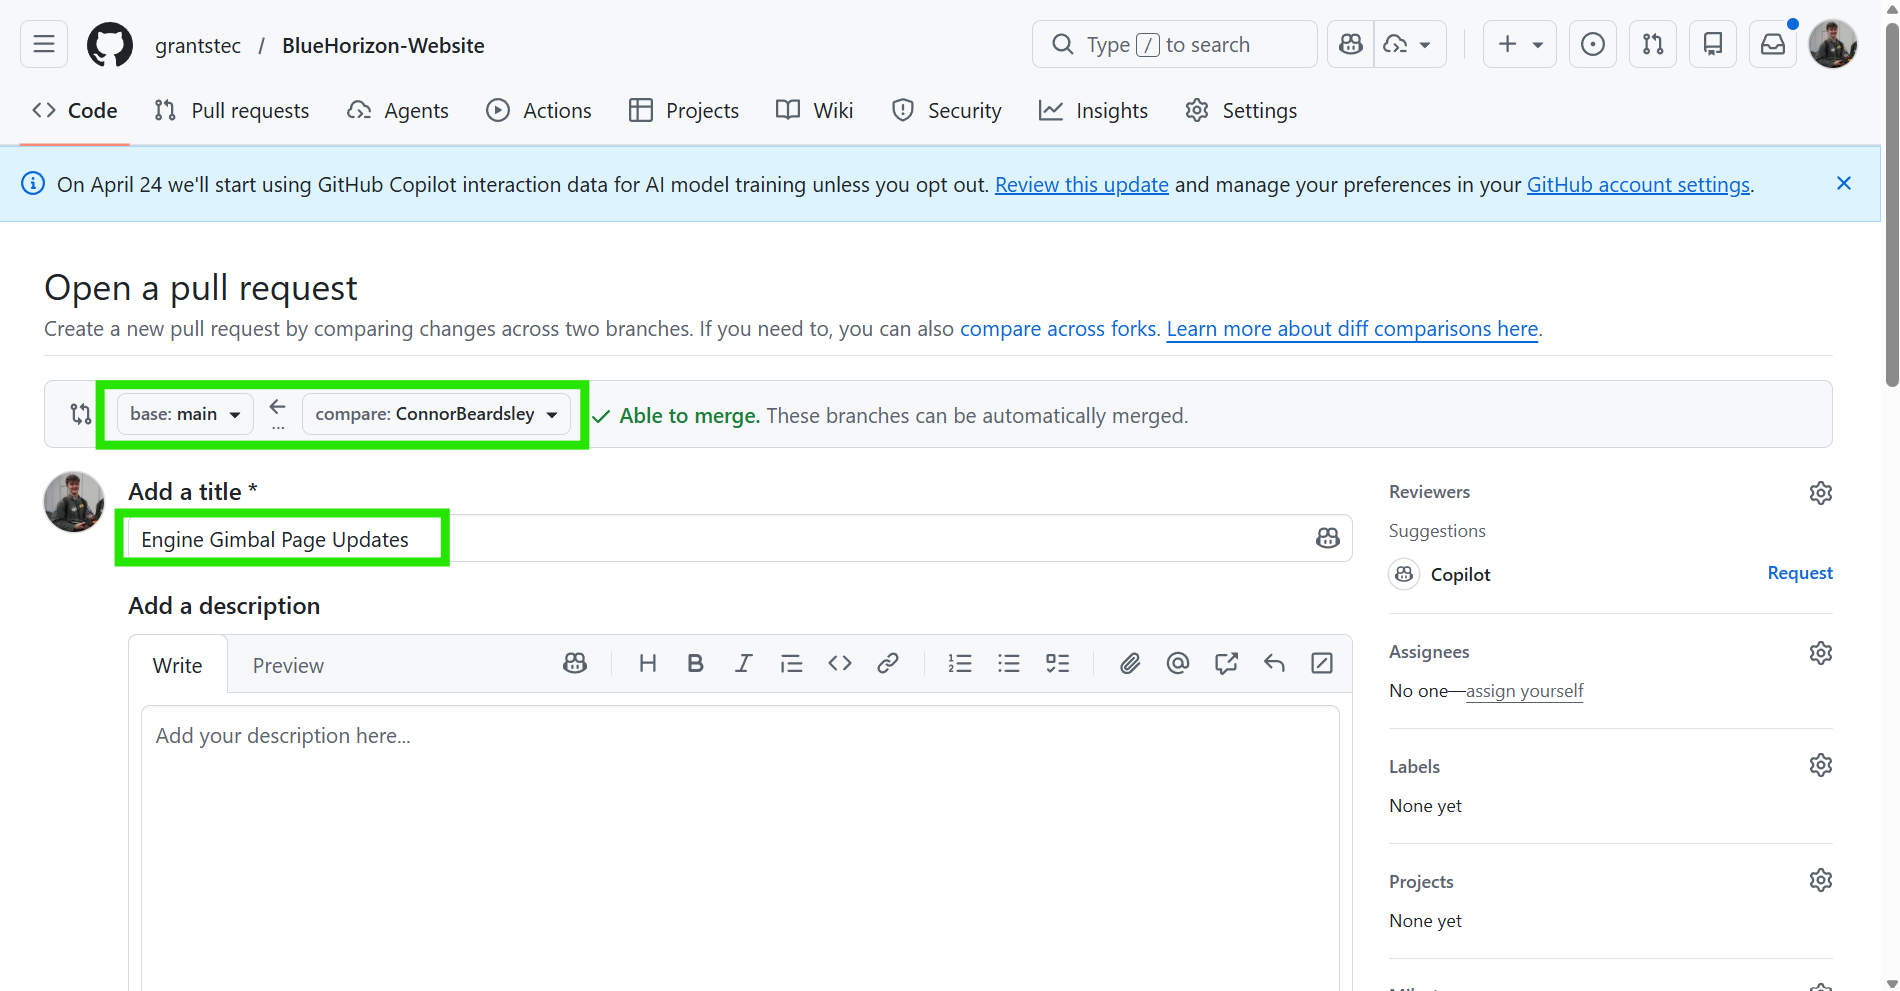The height and width of the screenshot is (991, 1900).
Task: Open the Insights repository tab
Action: click(x=1093, y=111)
